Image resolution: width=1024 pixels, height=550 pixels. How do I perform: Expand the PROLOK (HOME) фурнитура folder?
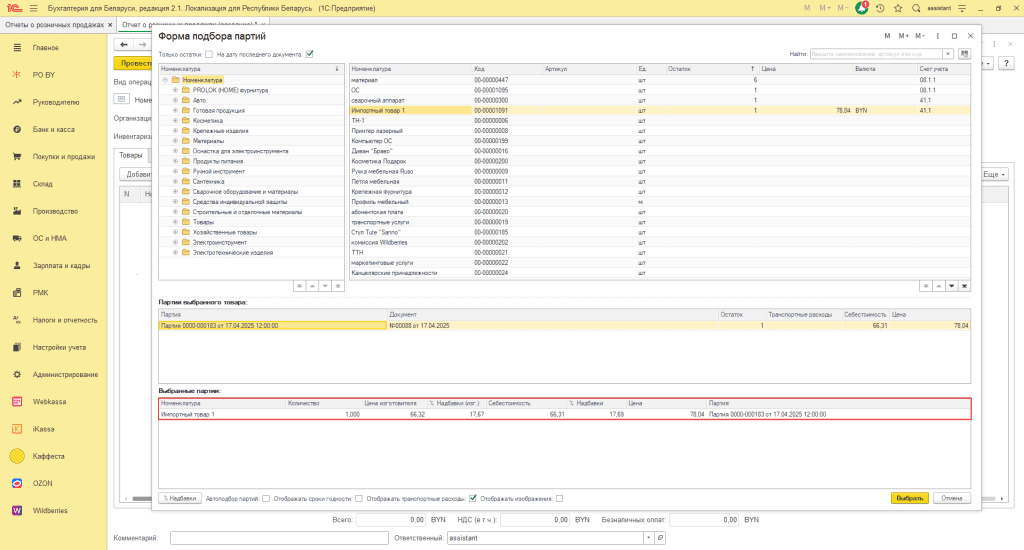[x=175, y=90]
